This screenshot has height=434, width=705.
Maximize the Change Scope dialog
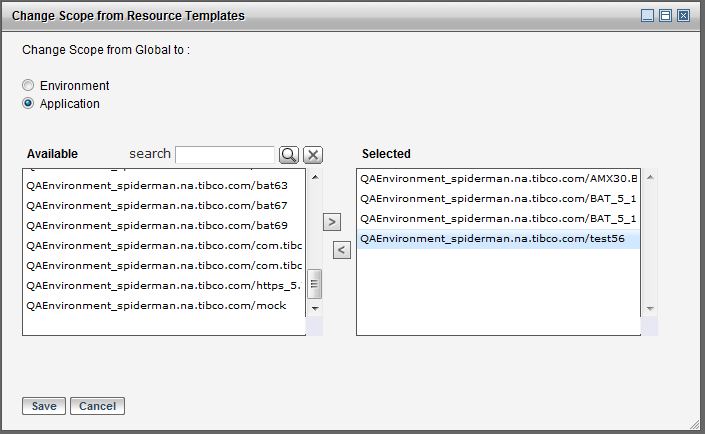[666, 16]
